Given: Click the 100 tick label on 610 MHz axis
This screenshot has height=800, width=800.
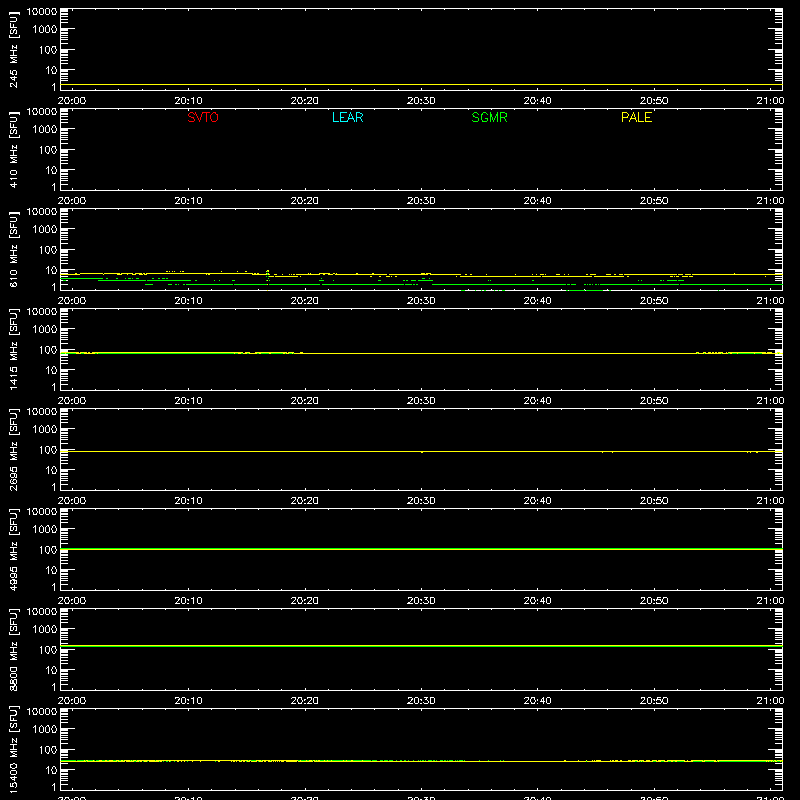Looking at the screenshot, I should [48, 250].
